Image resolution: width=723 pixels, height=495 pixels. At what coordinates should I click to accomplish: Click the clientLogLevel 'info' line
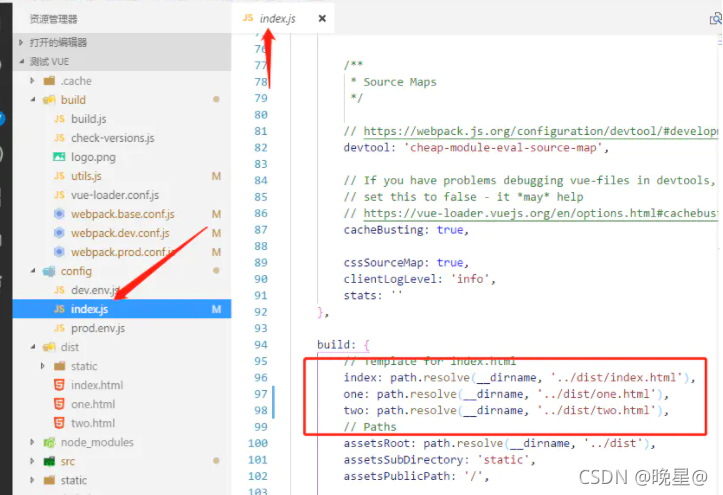420,279
